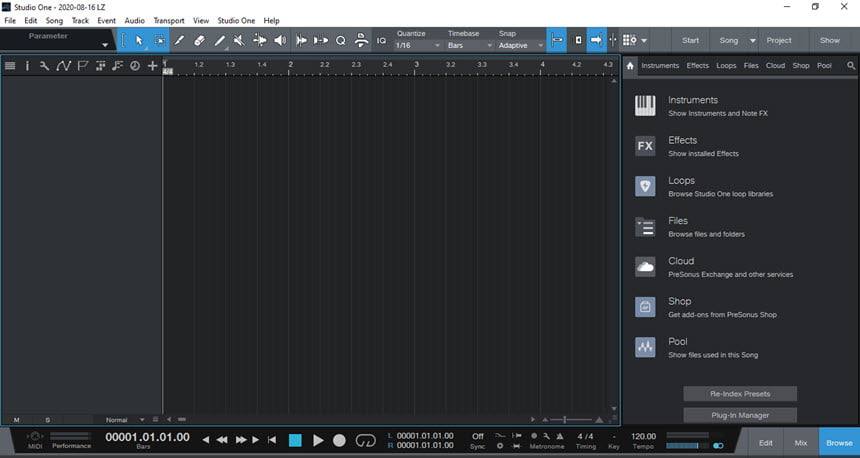Show automation curve icon
Screen dimensions: 860x458
coord(63,66)
